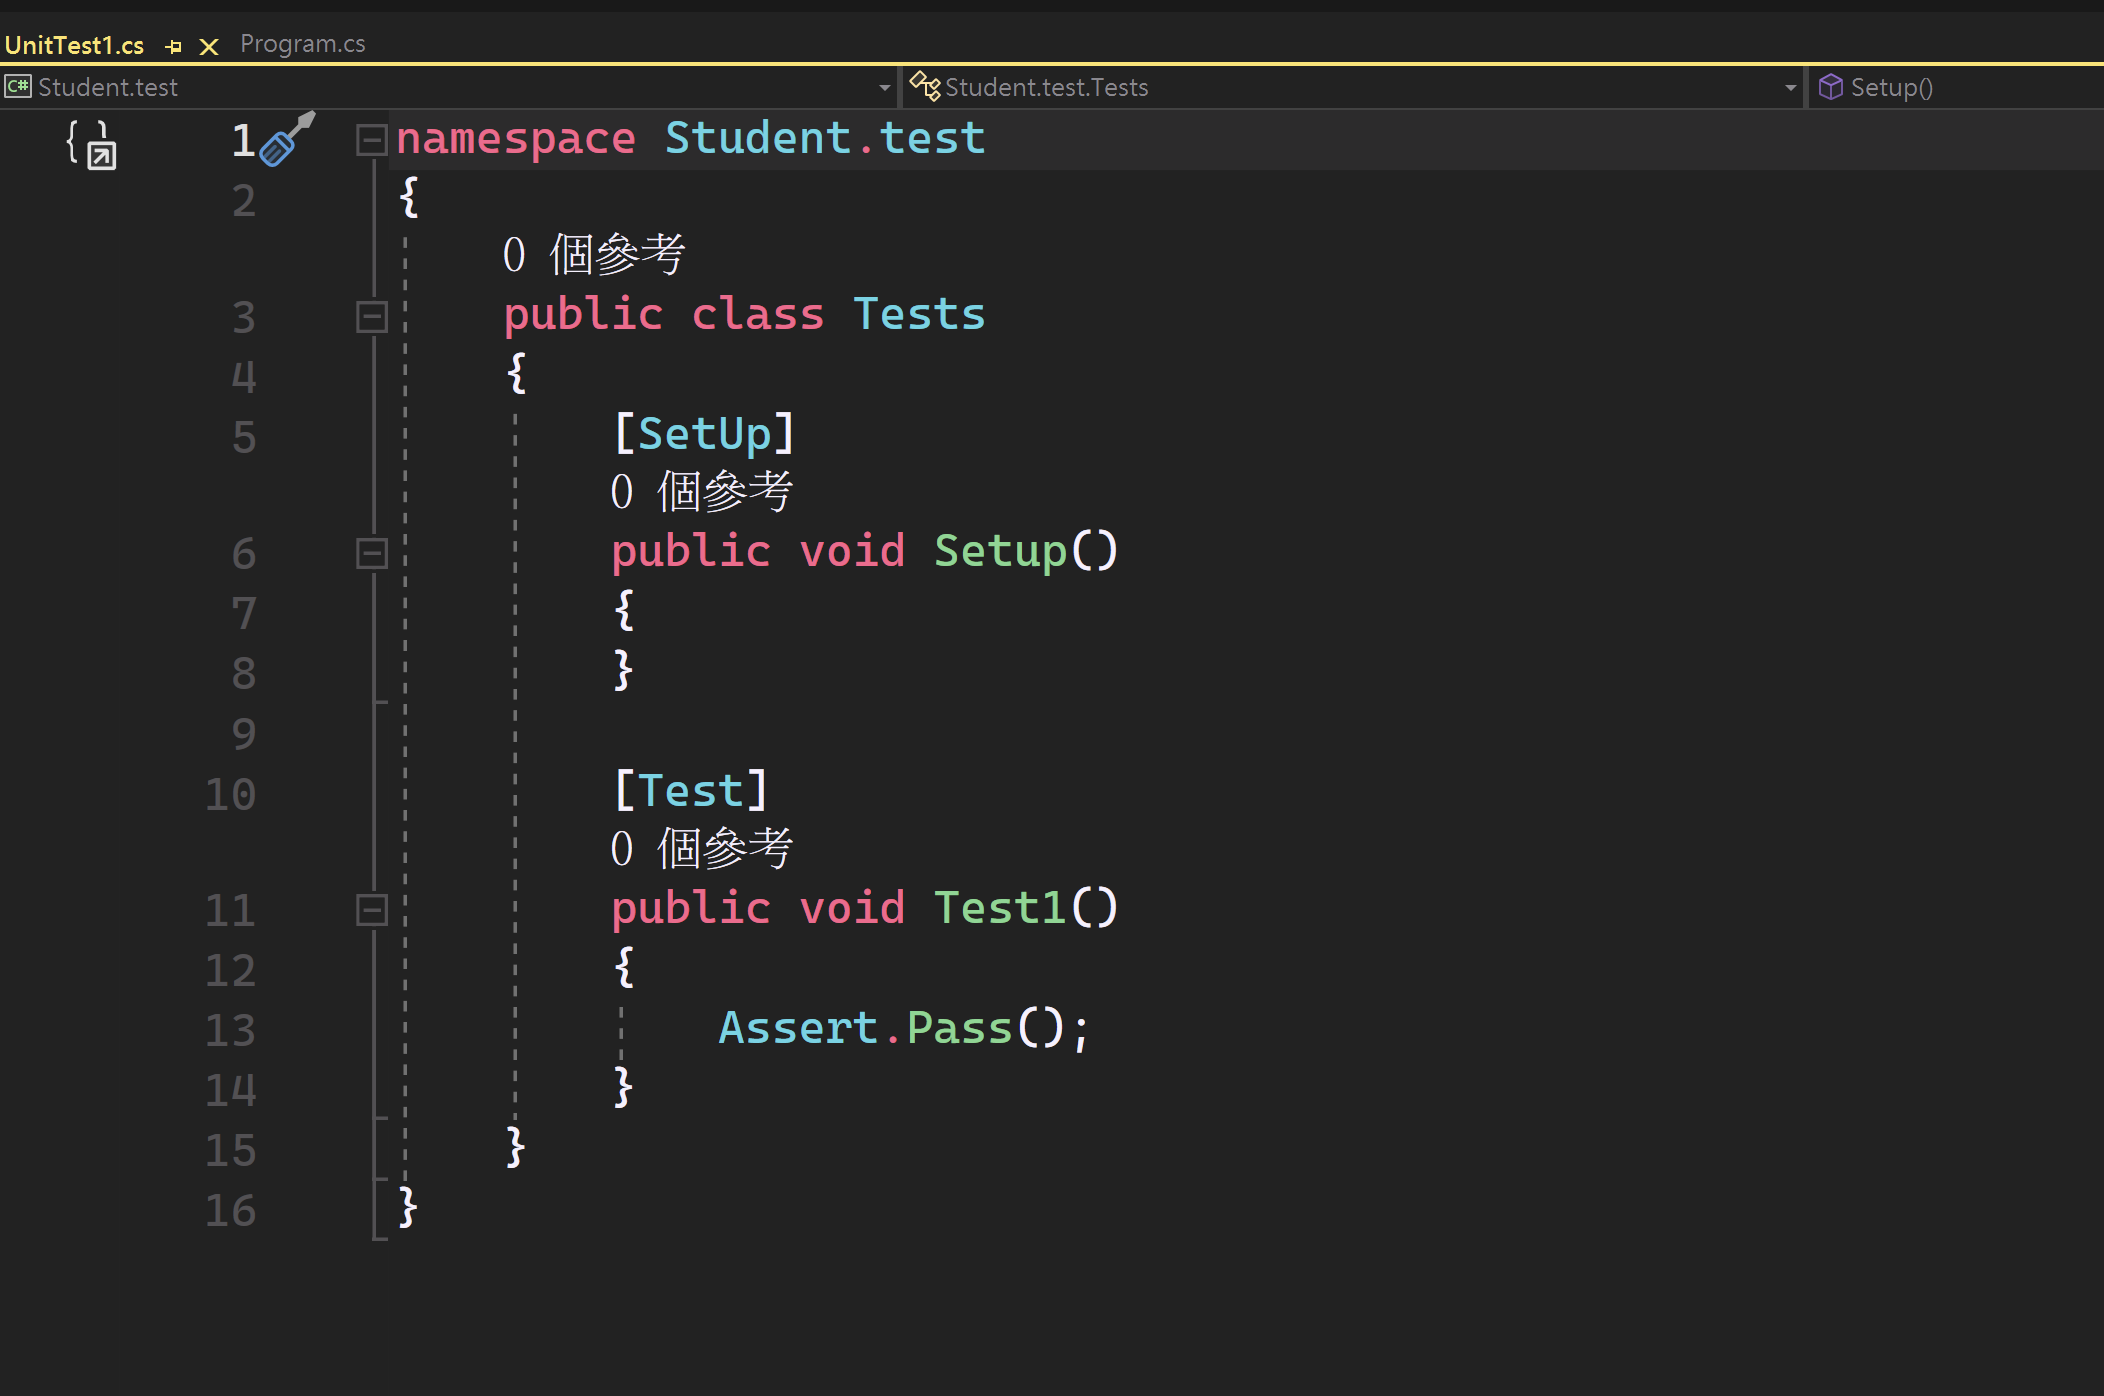Click the code block indicator margin icon
The image size is (2104, 1396).
tap(92, 144)
